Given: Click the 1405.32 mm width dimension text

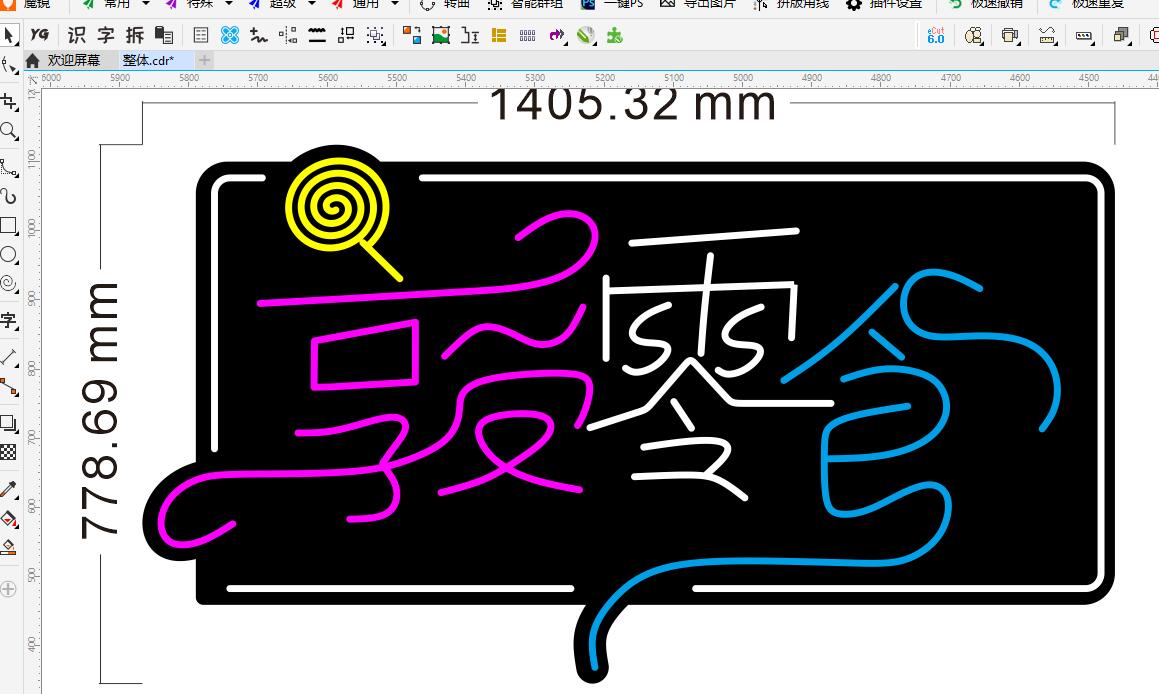Looking at the screenshot, I should [x=633, y=105].
